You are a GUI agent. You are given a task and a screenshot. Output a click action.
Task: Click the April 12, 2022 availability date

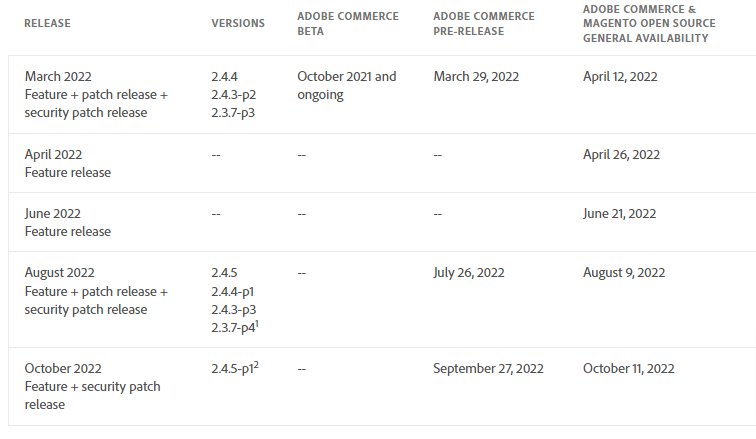click(620, 77)
